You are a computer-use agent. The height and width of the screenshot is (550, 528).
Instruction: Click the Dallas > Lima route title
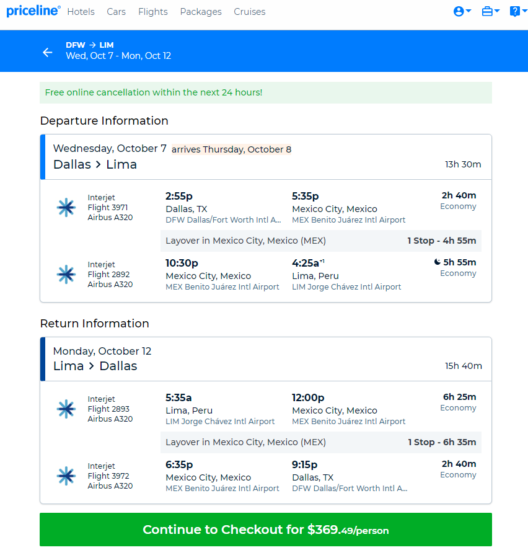[x=95, y=165]
